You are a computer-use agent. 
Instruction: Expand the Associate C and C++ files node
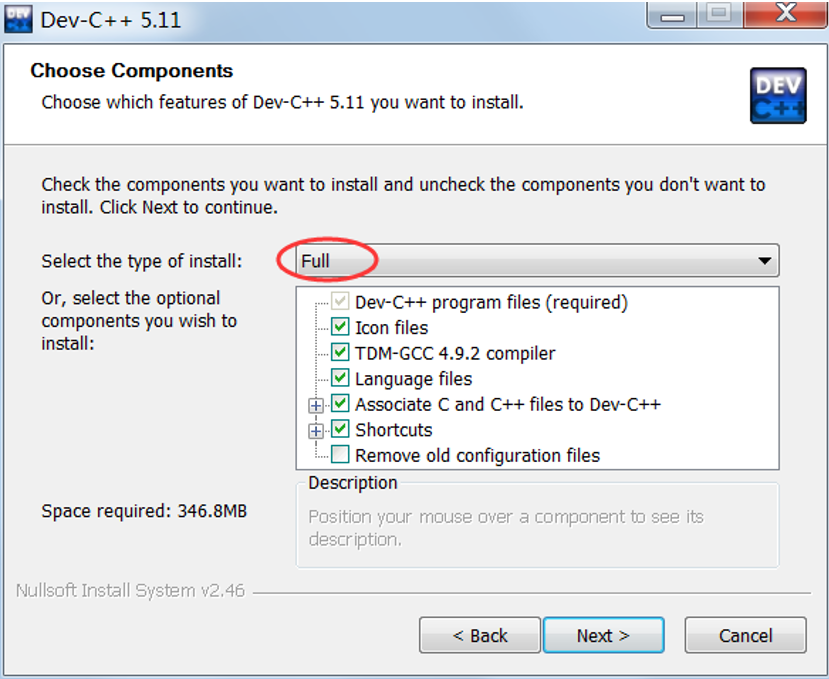(316, 405)
